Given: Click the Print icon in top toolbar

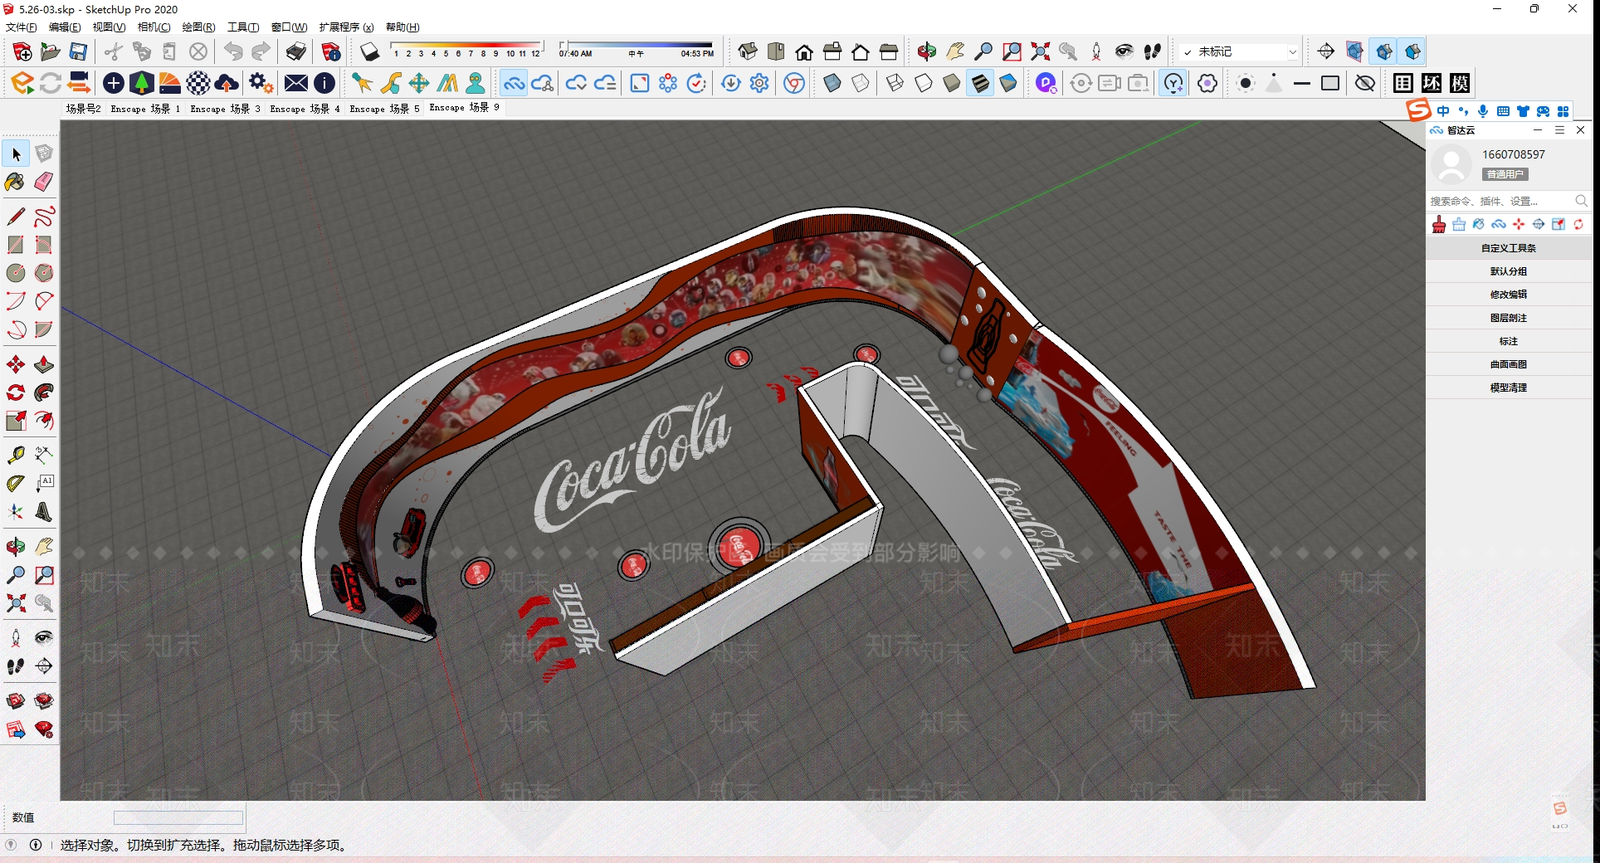Looking at the screenshot, I should [296, 51].
